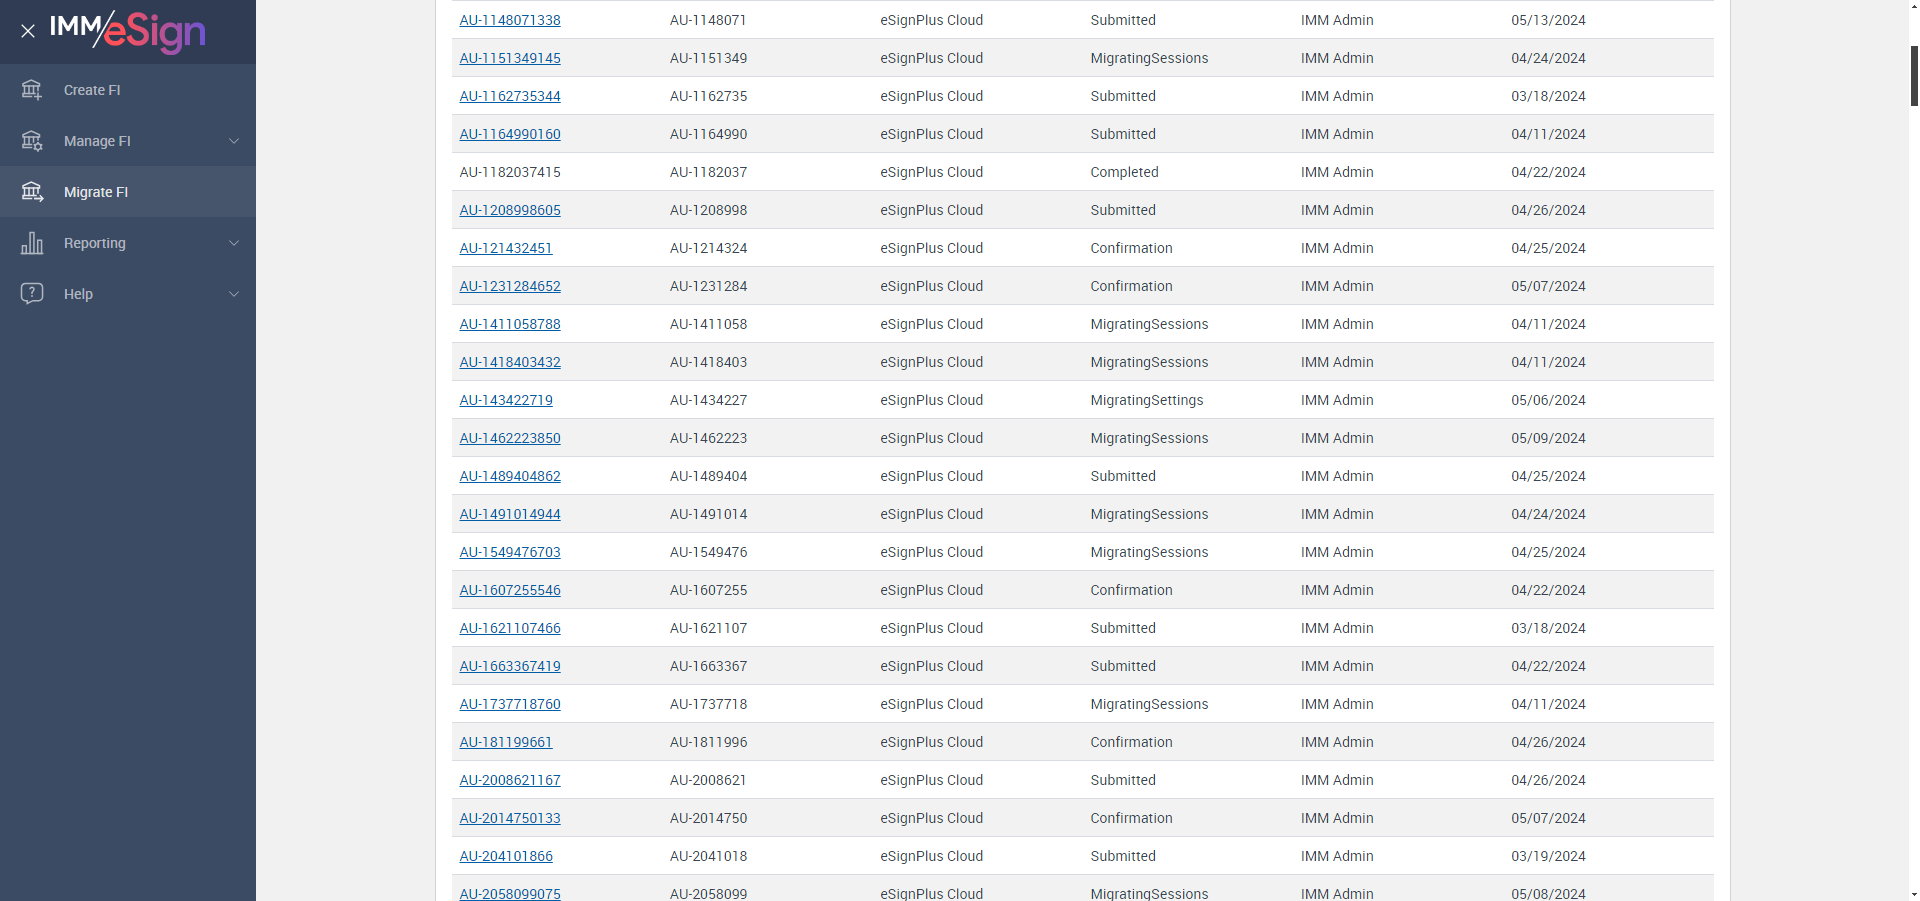Viewport: 1920px width, 901px height.
Task: Open migration link AU-1231284652
Action: 510,286
